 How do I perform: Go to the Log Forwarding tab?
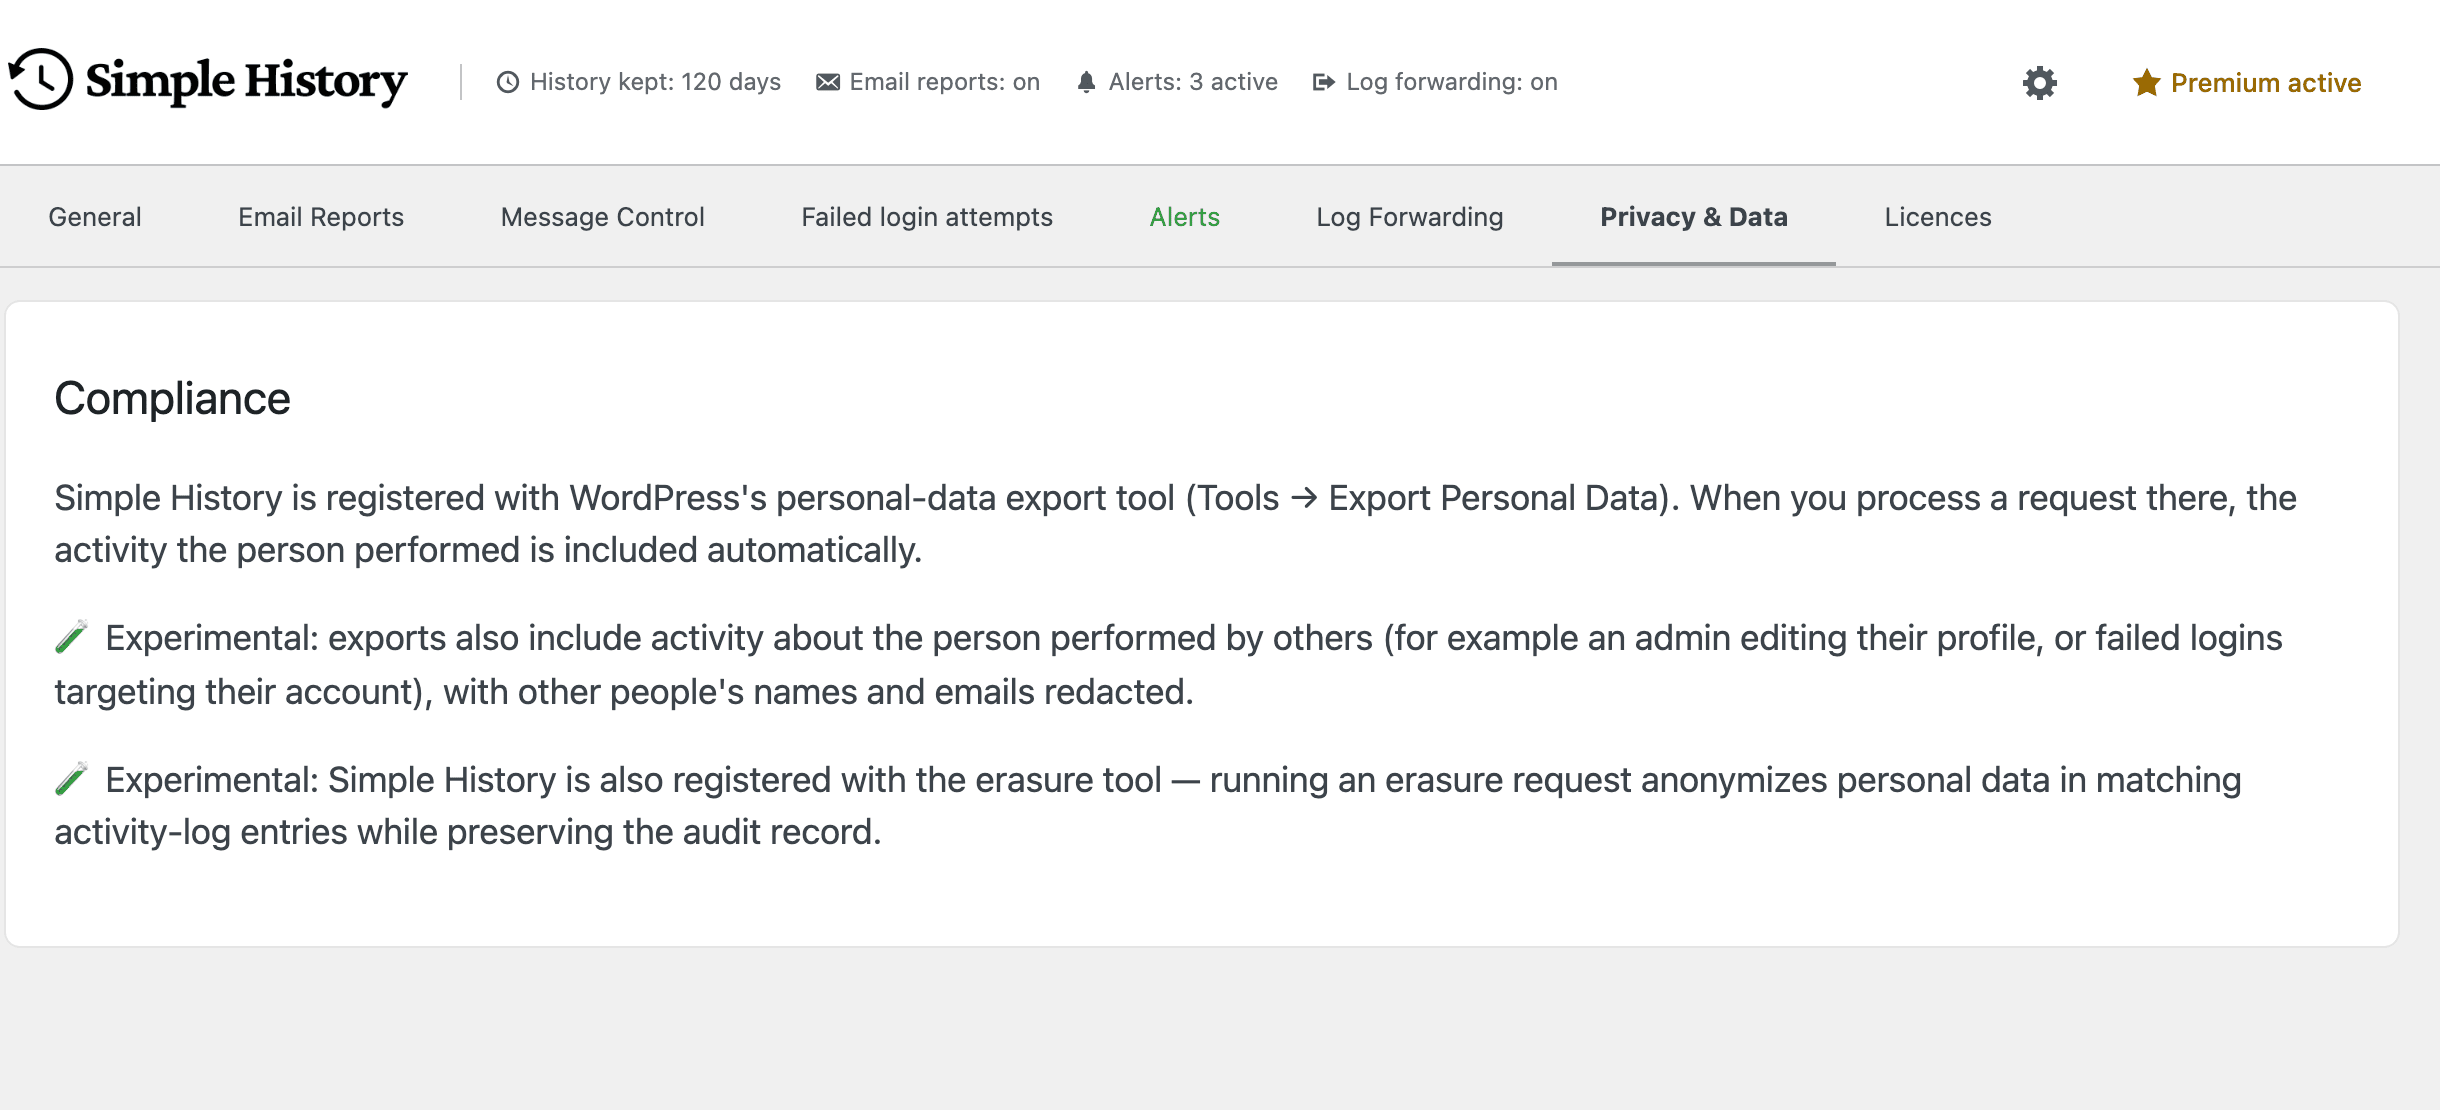pos(1410,217)
